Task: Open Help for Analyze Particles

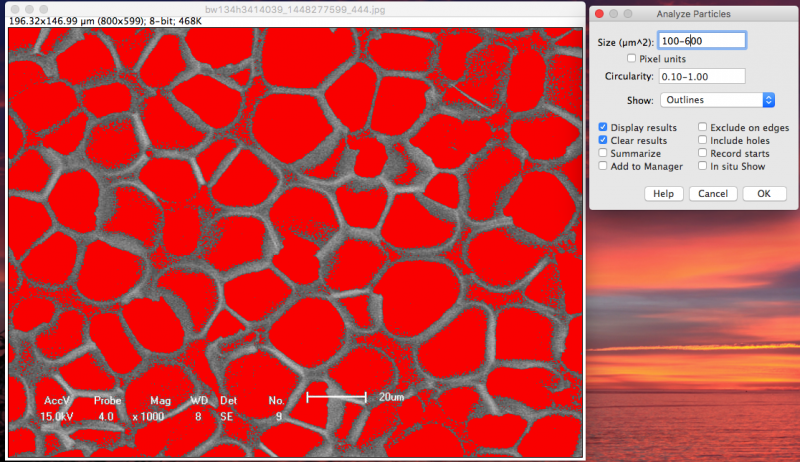Action: (x=663, y=194)
